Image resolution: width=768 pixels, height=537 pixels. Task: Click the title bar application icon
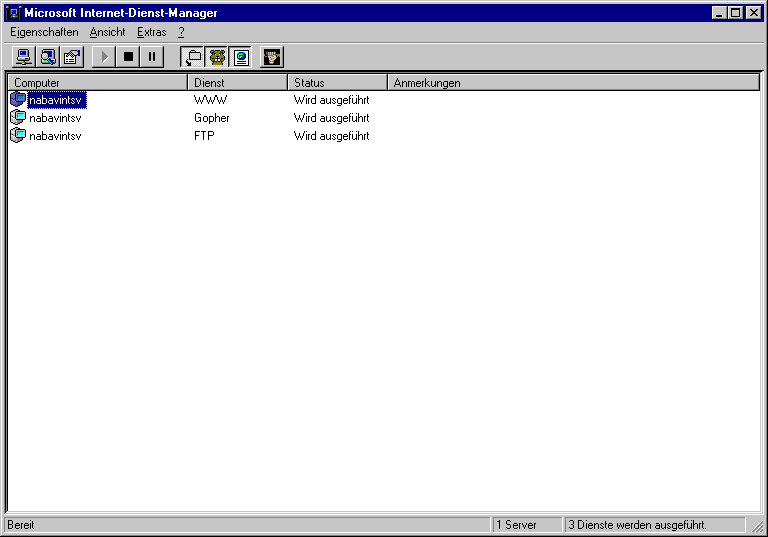(13, 13)
